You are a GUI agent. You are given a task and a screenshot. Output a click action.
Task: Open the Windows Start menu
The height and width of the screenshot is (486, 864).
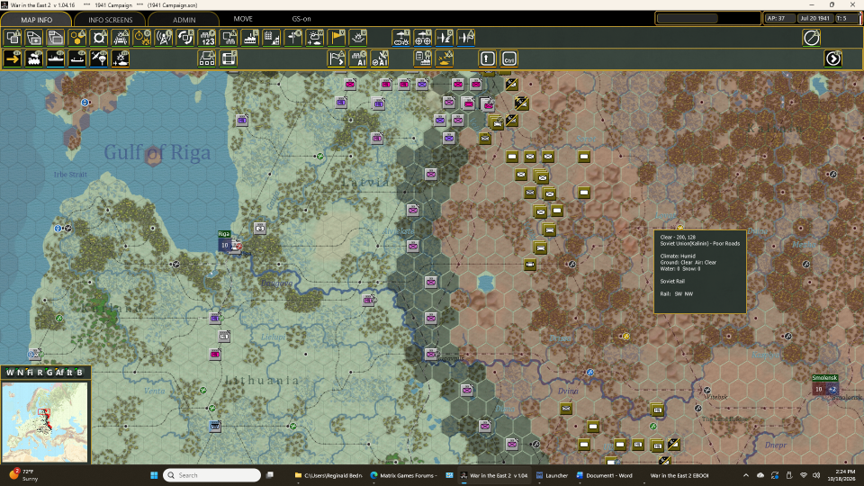(154, 475)
